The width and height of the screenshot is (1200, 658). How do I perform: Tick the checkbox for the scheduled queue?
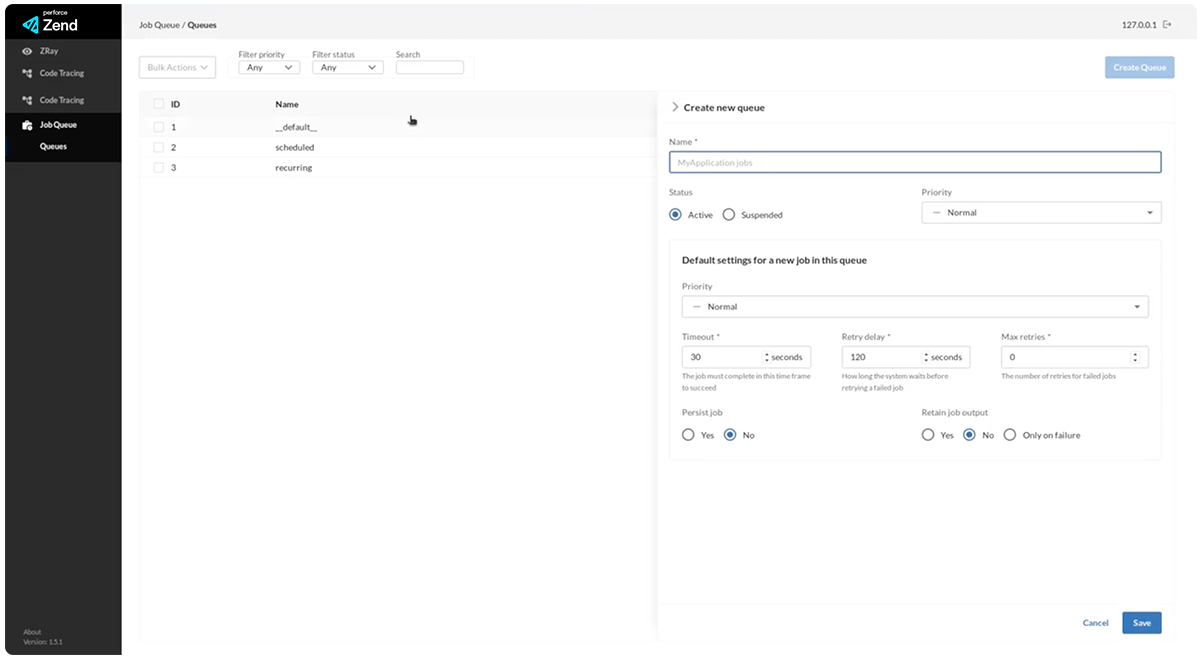pos(158,148)
